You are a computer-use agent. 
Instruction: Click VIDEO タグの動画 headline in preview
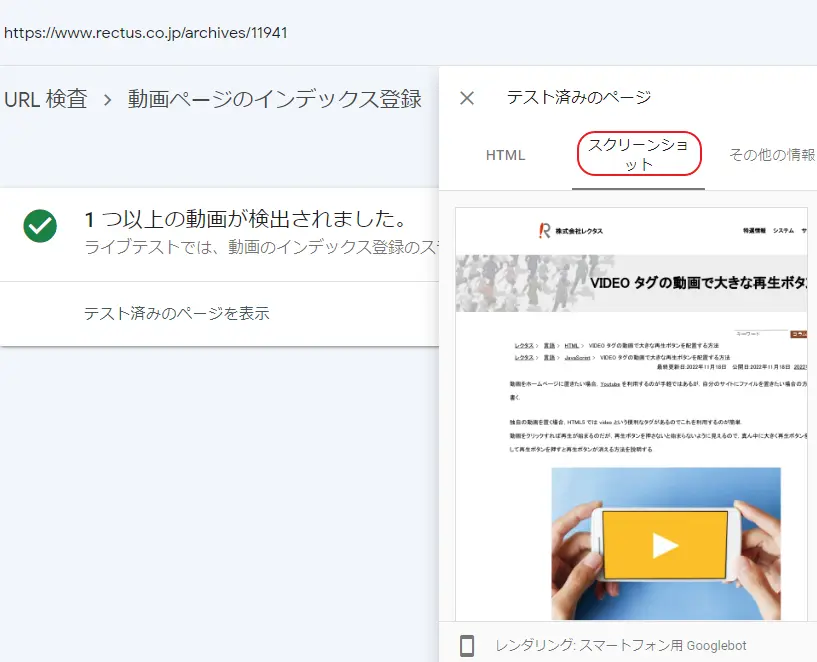pyautogui.click(x=698, y=283)
